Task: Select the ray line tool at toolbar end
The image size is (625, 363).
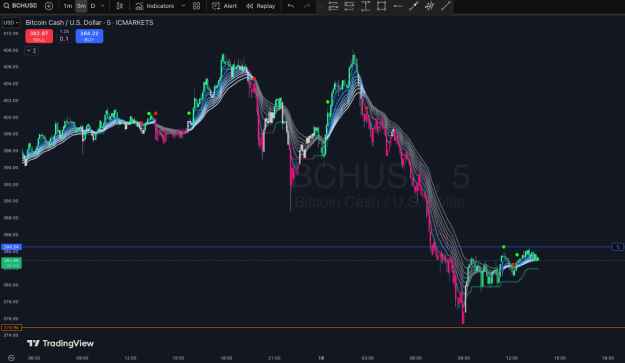Action: point(446,6)
